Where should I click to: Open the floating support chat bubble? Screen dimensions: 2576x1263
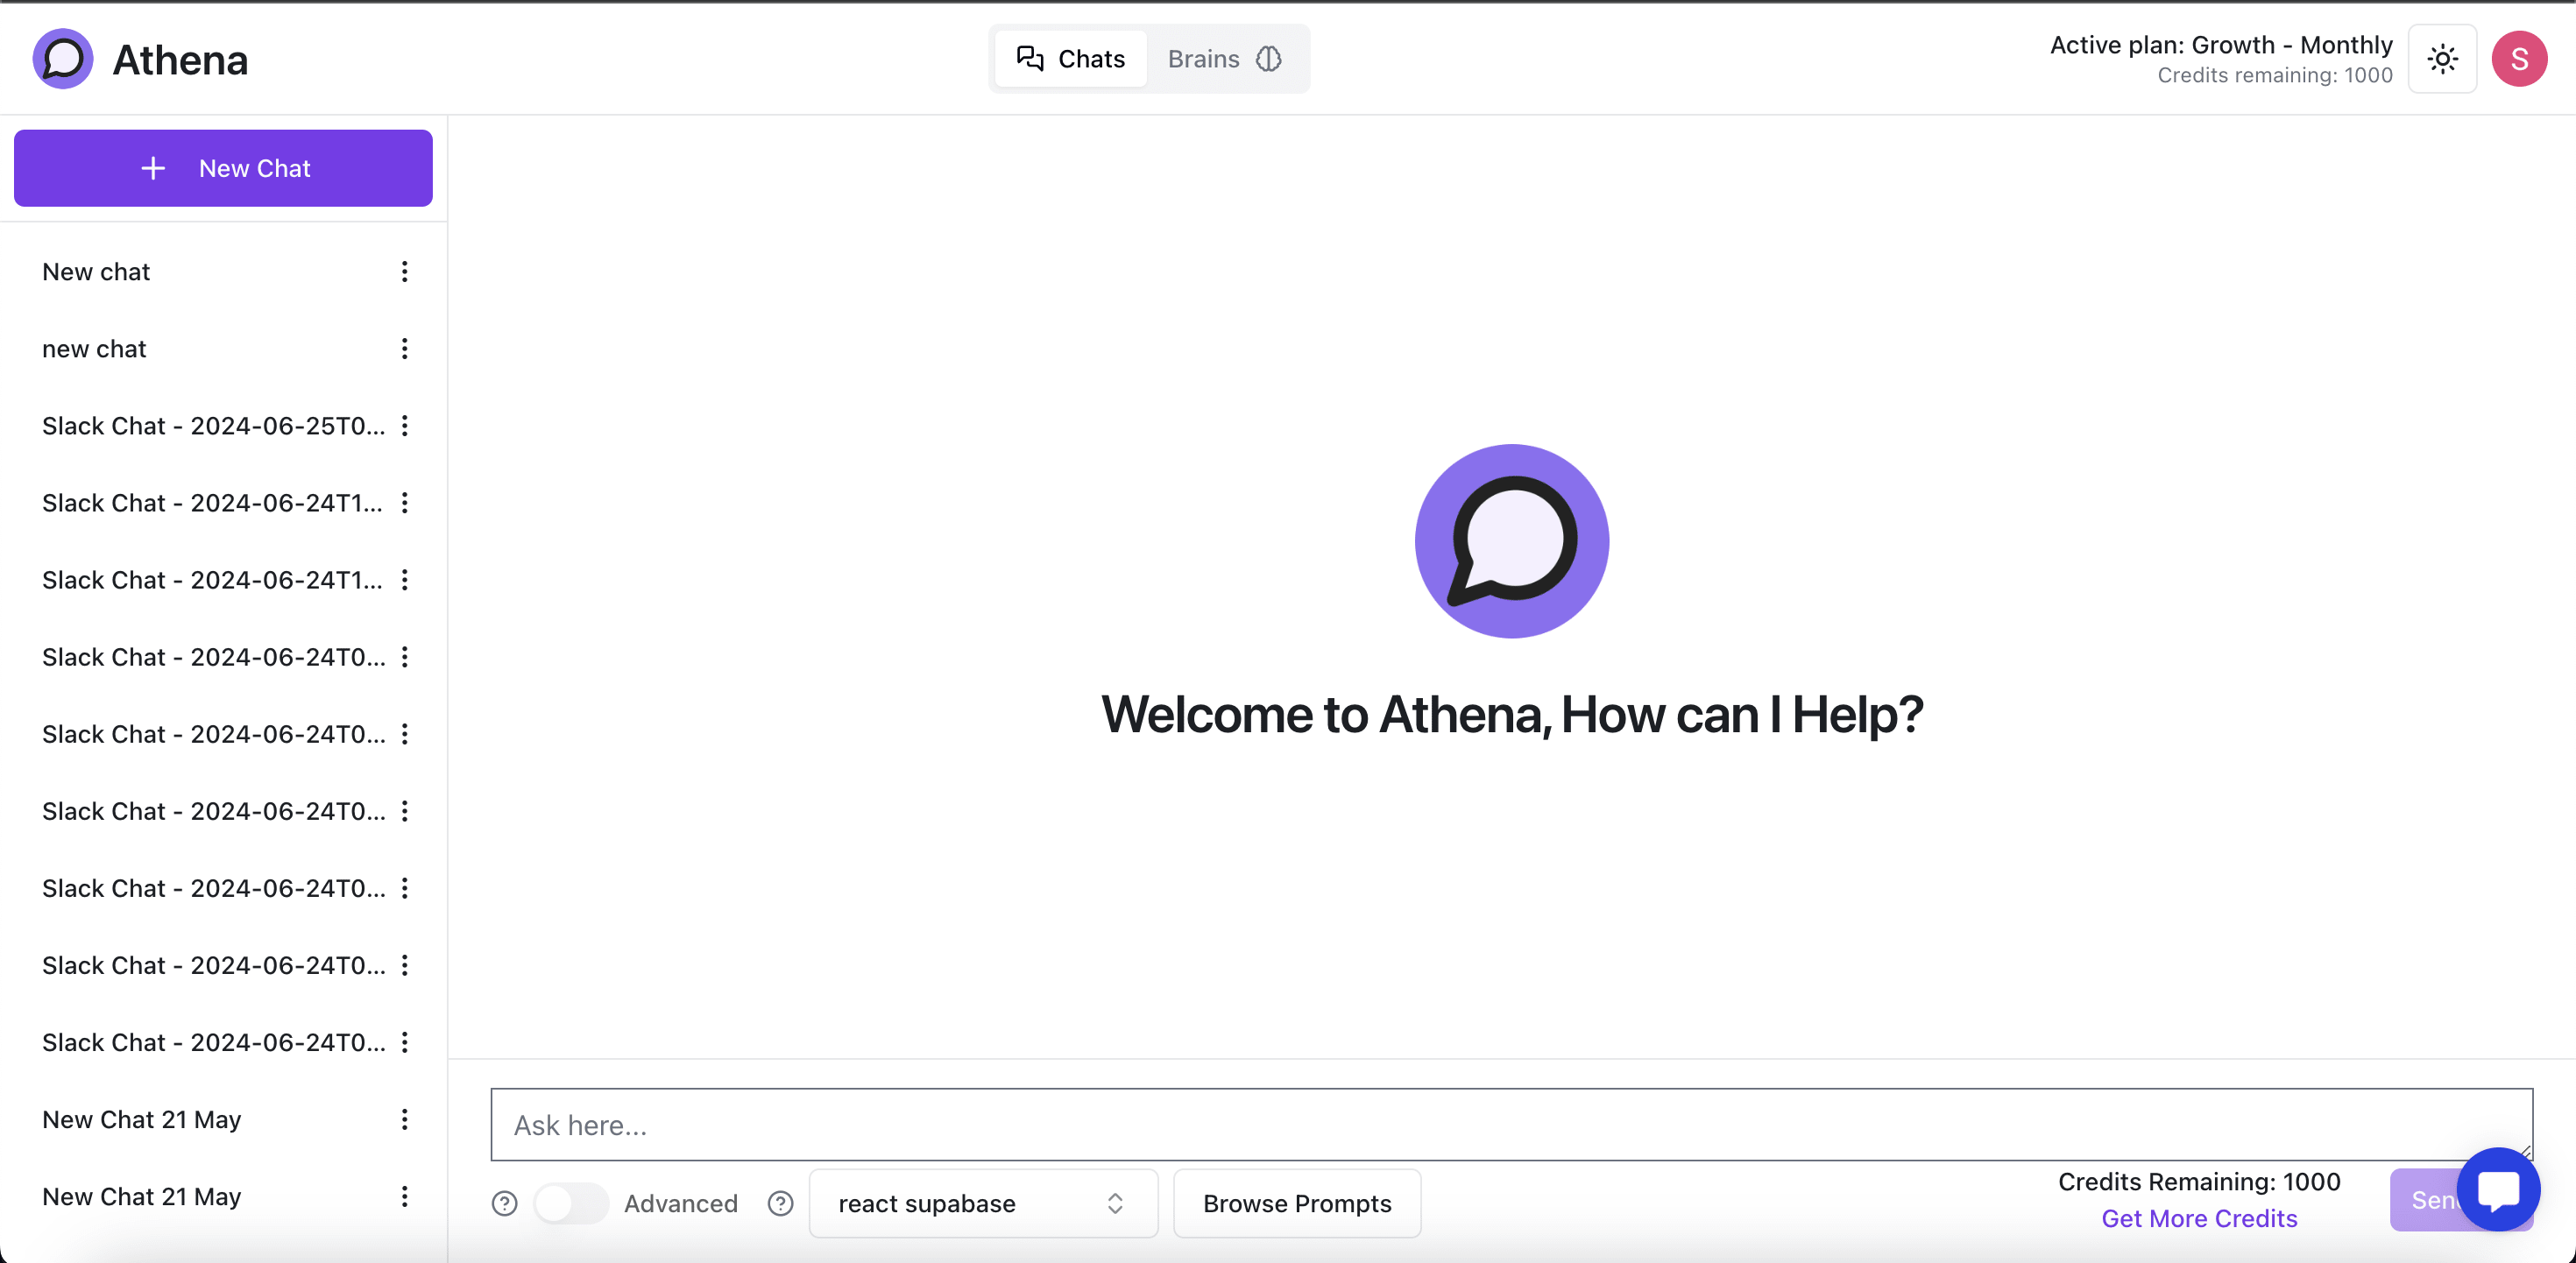2497,1189
